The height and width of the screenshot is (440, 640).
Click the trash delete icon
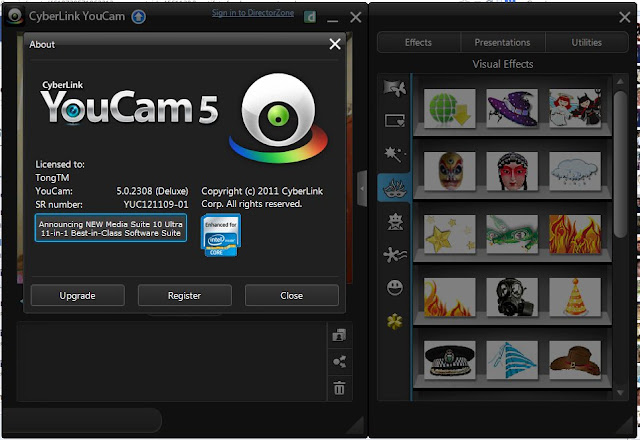[x=339, y=388]
